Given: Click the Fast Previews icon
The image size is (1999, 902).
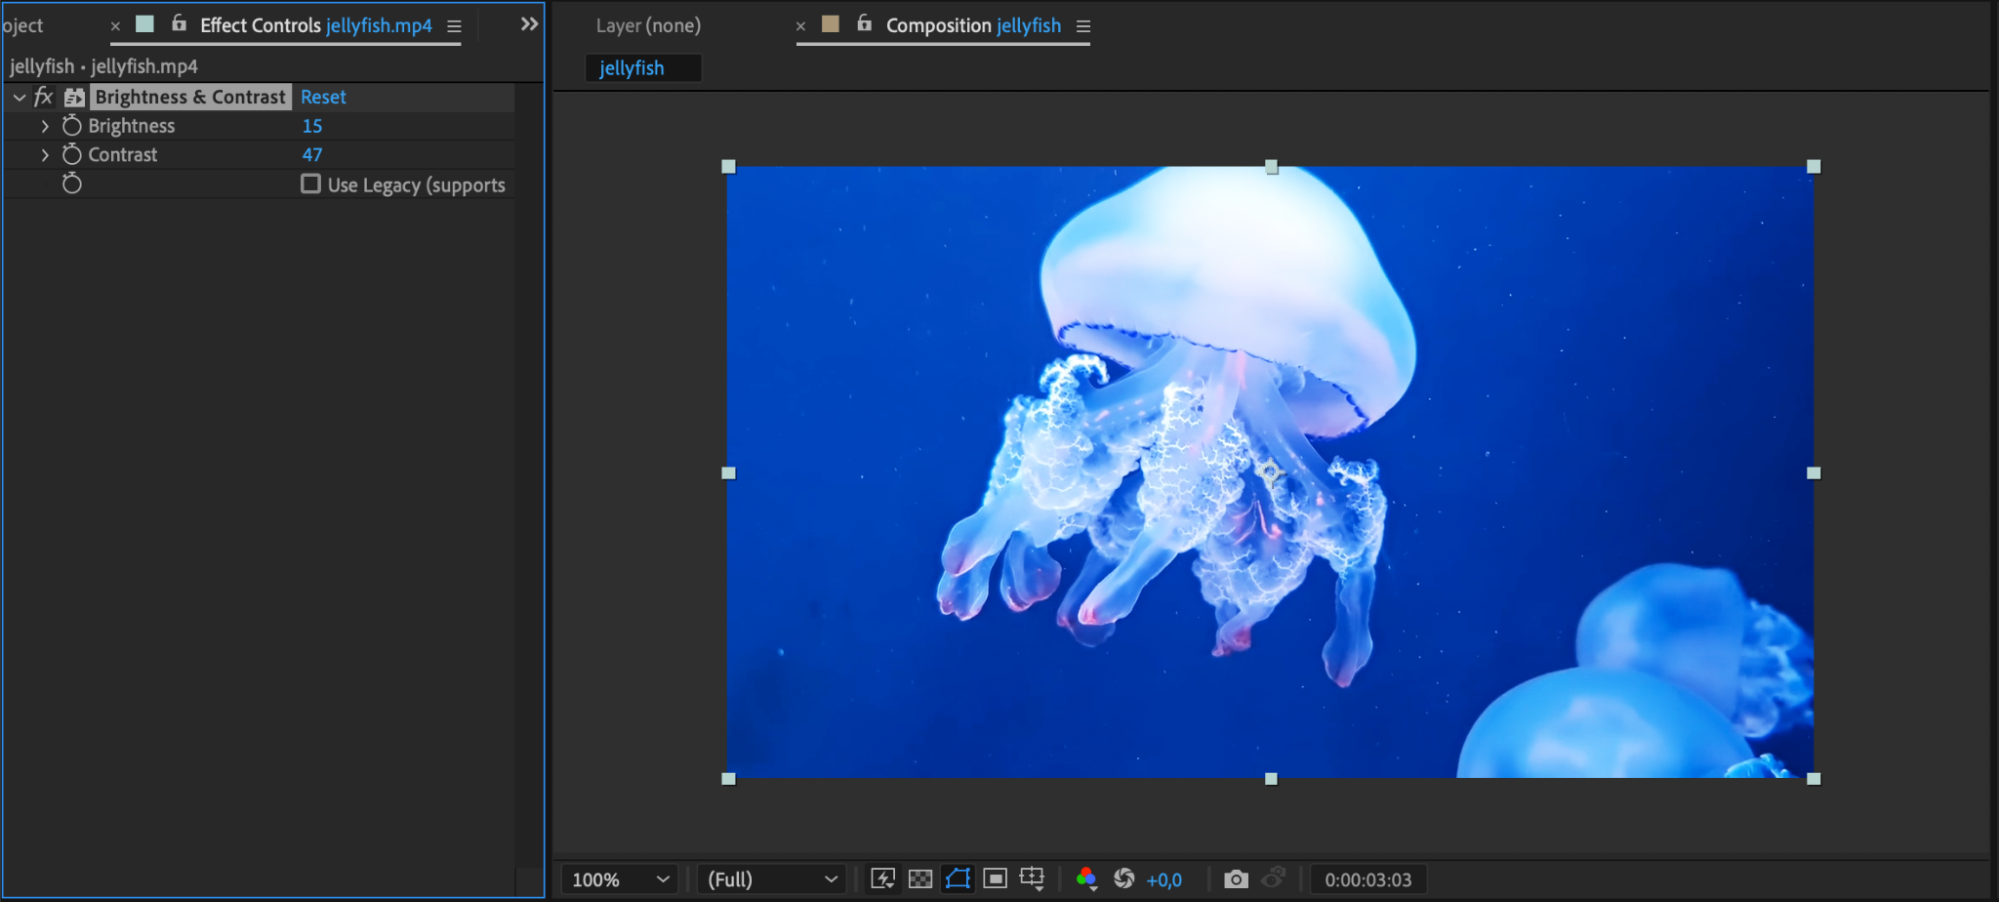Looking at the screenshot, I should (882, 879).
